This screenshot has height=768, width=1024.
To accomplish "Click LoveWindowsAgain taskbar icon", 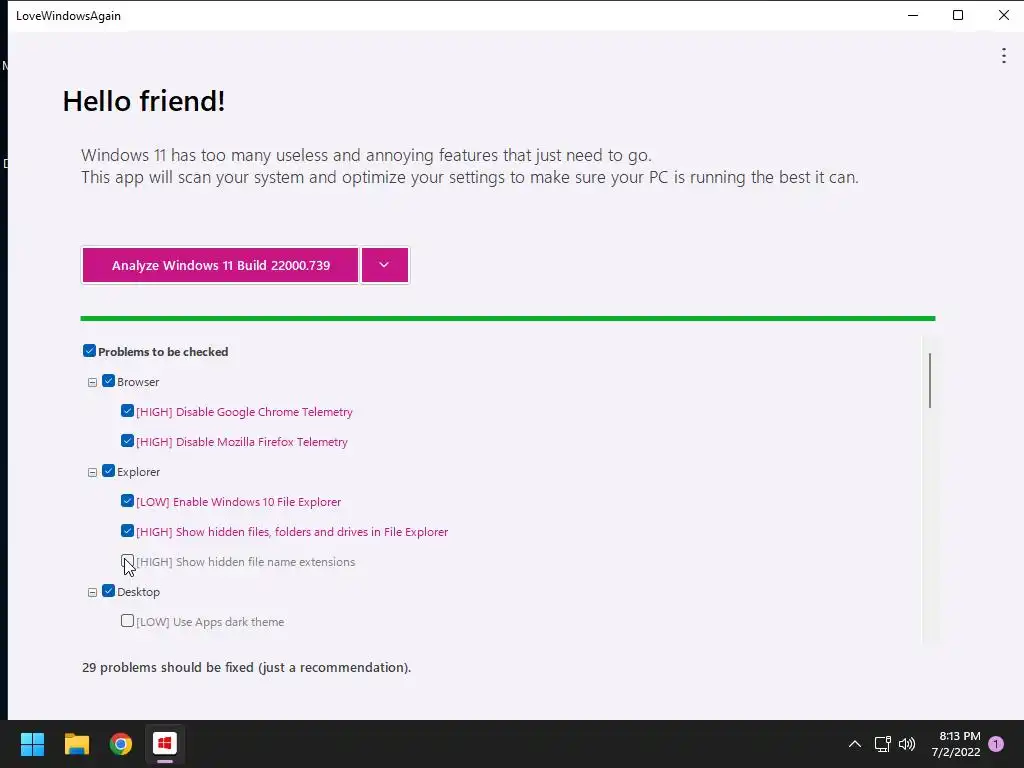I will (x=165, y=744).
